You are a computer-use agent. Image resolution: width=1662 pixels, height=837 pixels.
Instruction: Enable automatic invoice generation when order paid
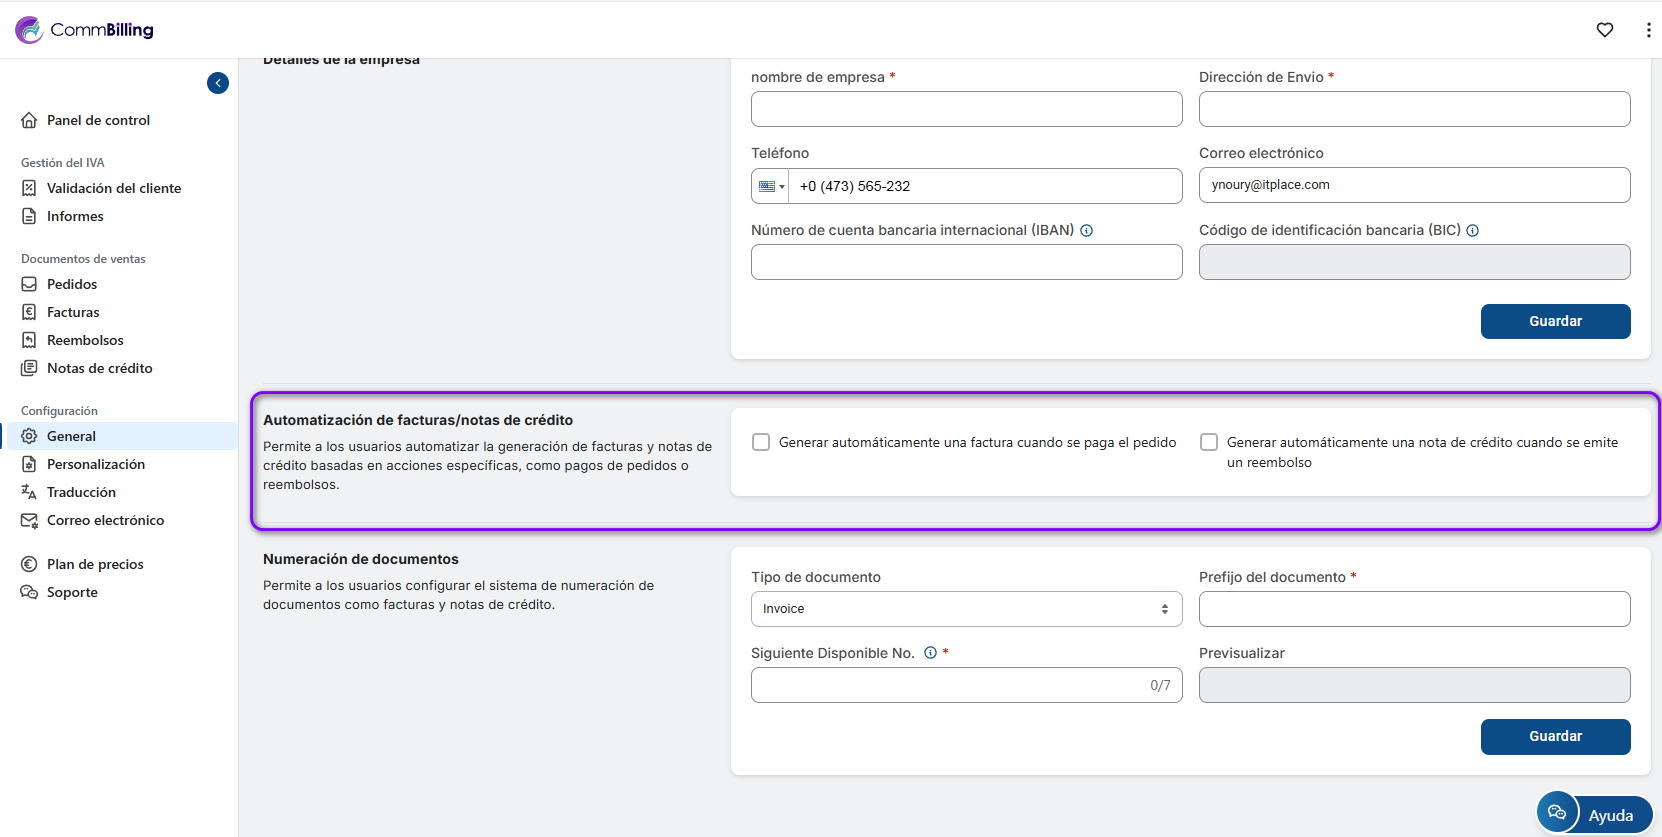tap(761, 442)
